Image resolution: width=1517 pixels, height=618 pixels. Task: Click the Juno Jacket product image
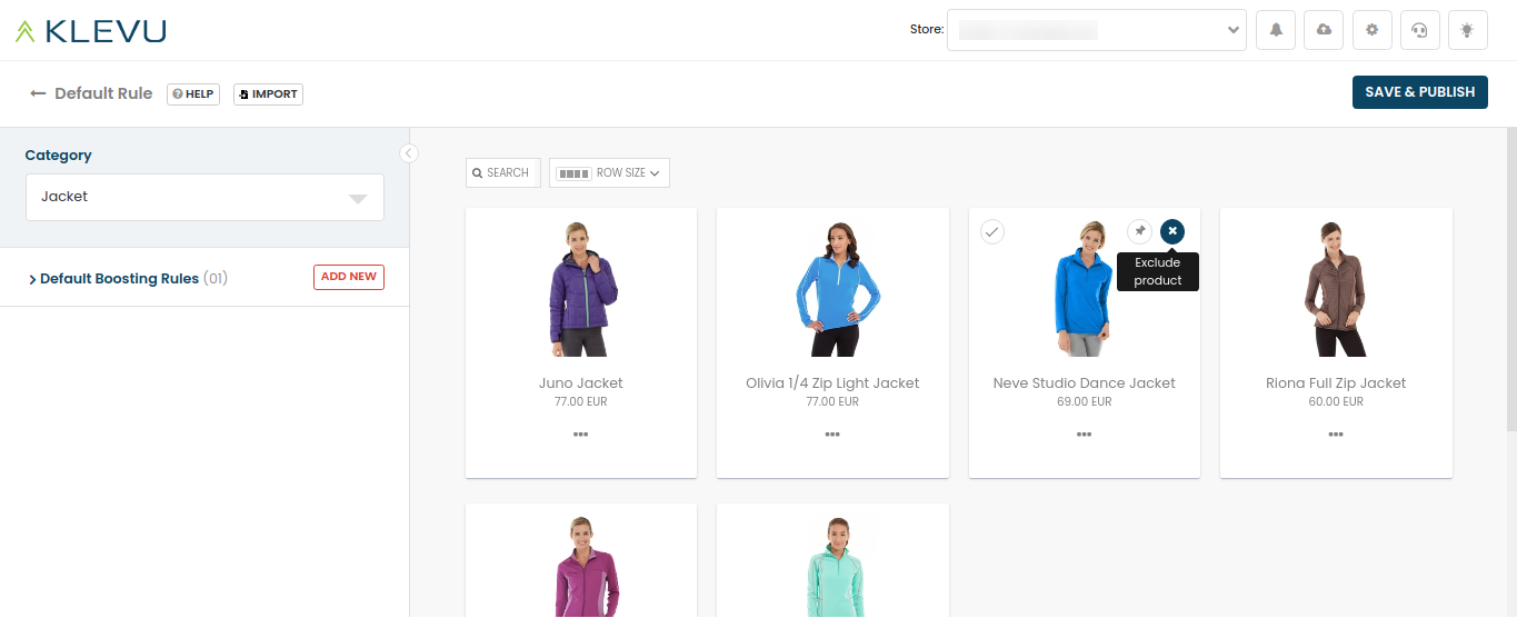(582, 289)
